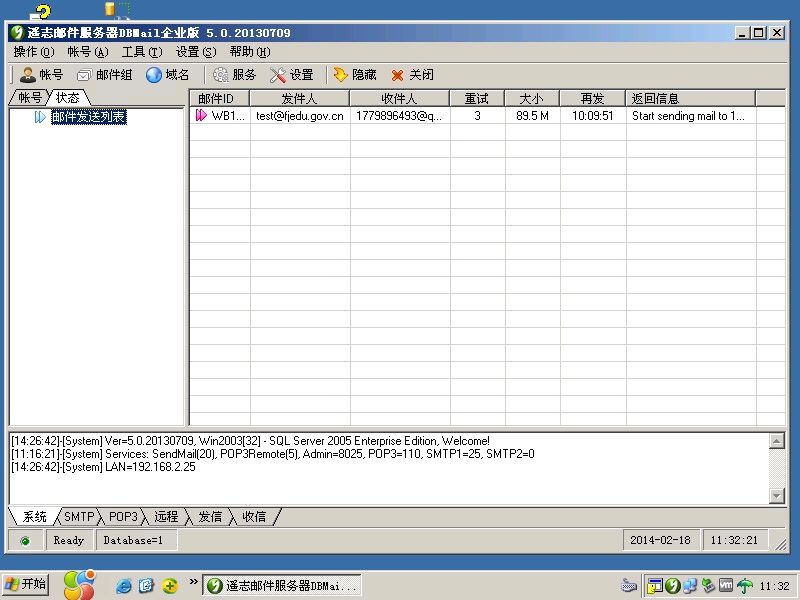Click the green status indicator light
Image resolution: width=800 pixels, height=600 pixels.
[24, 541]
